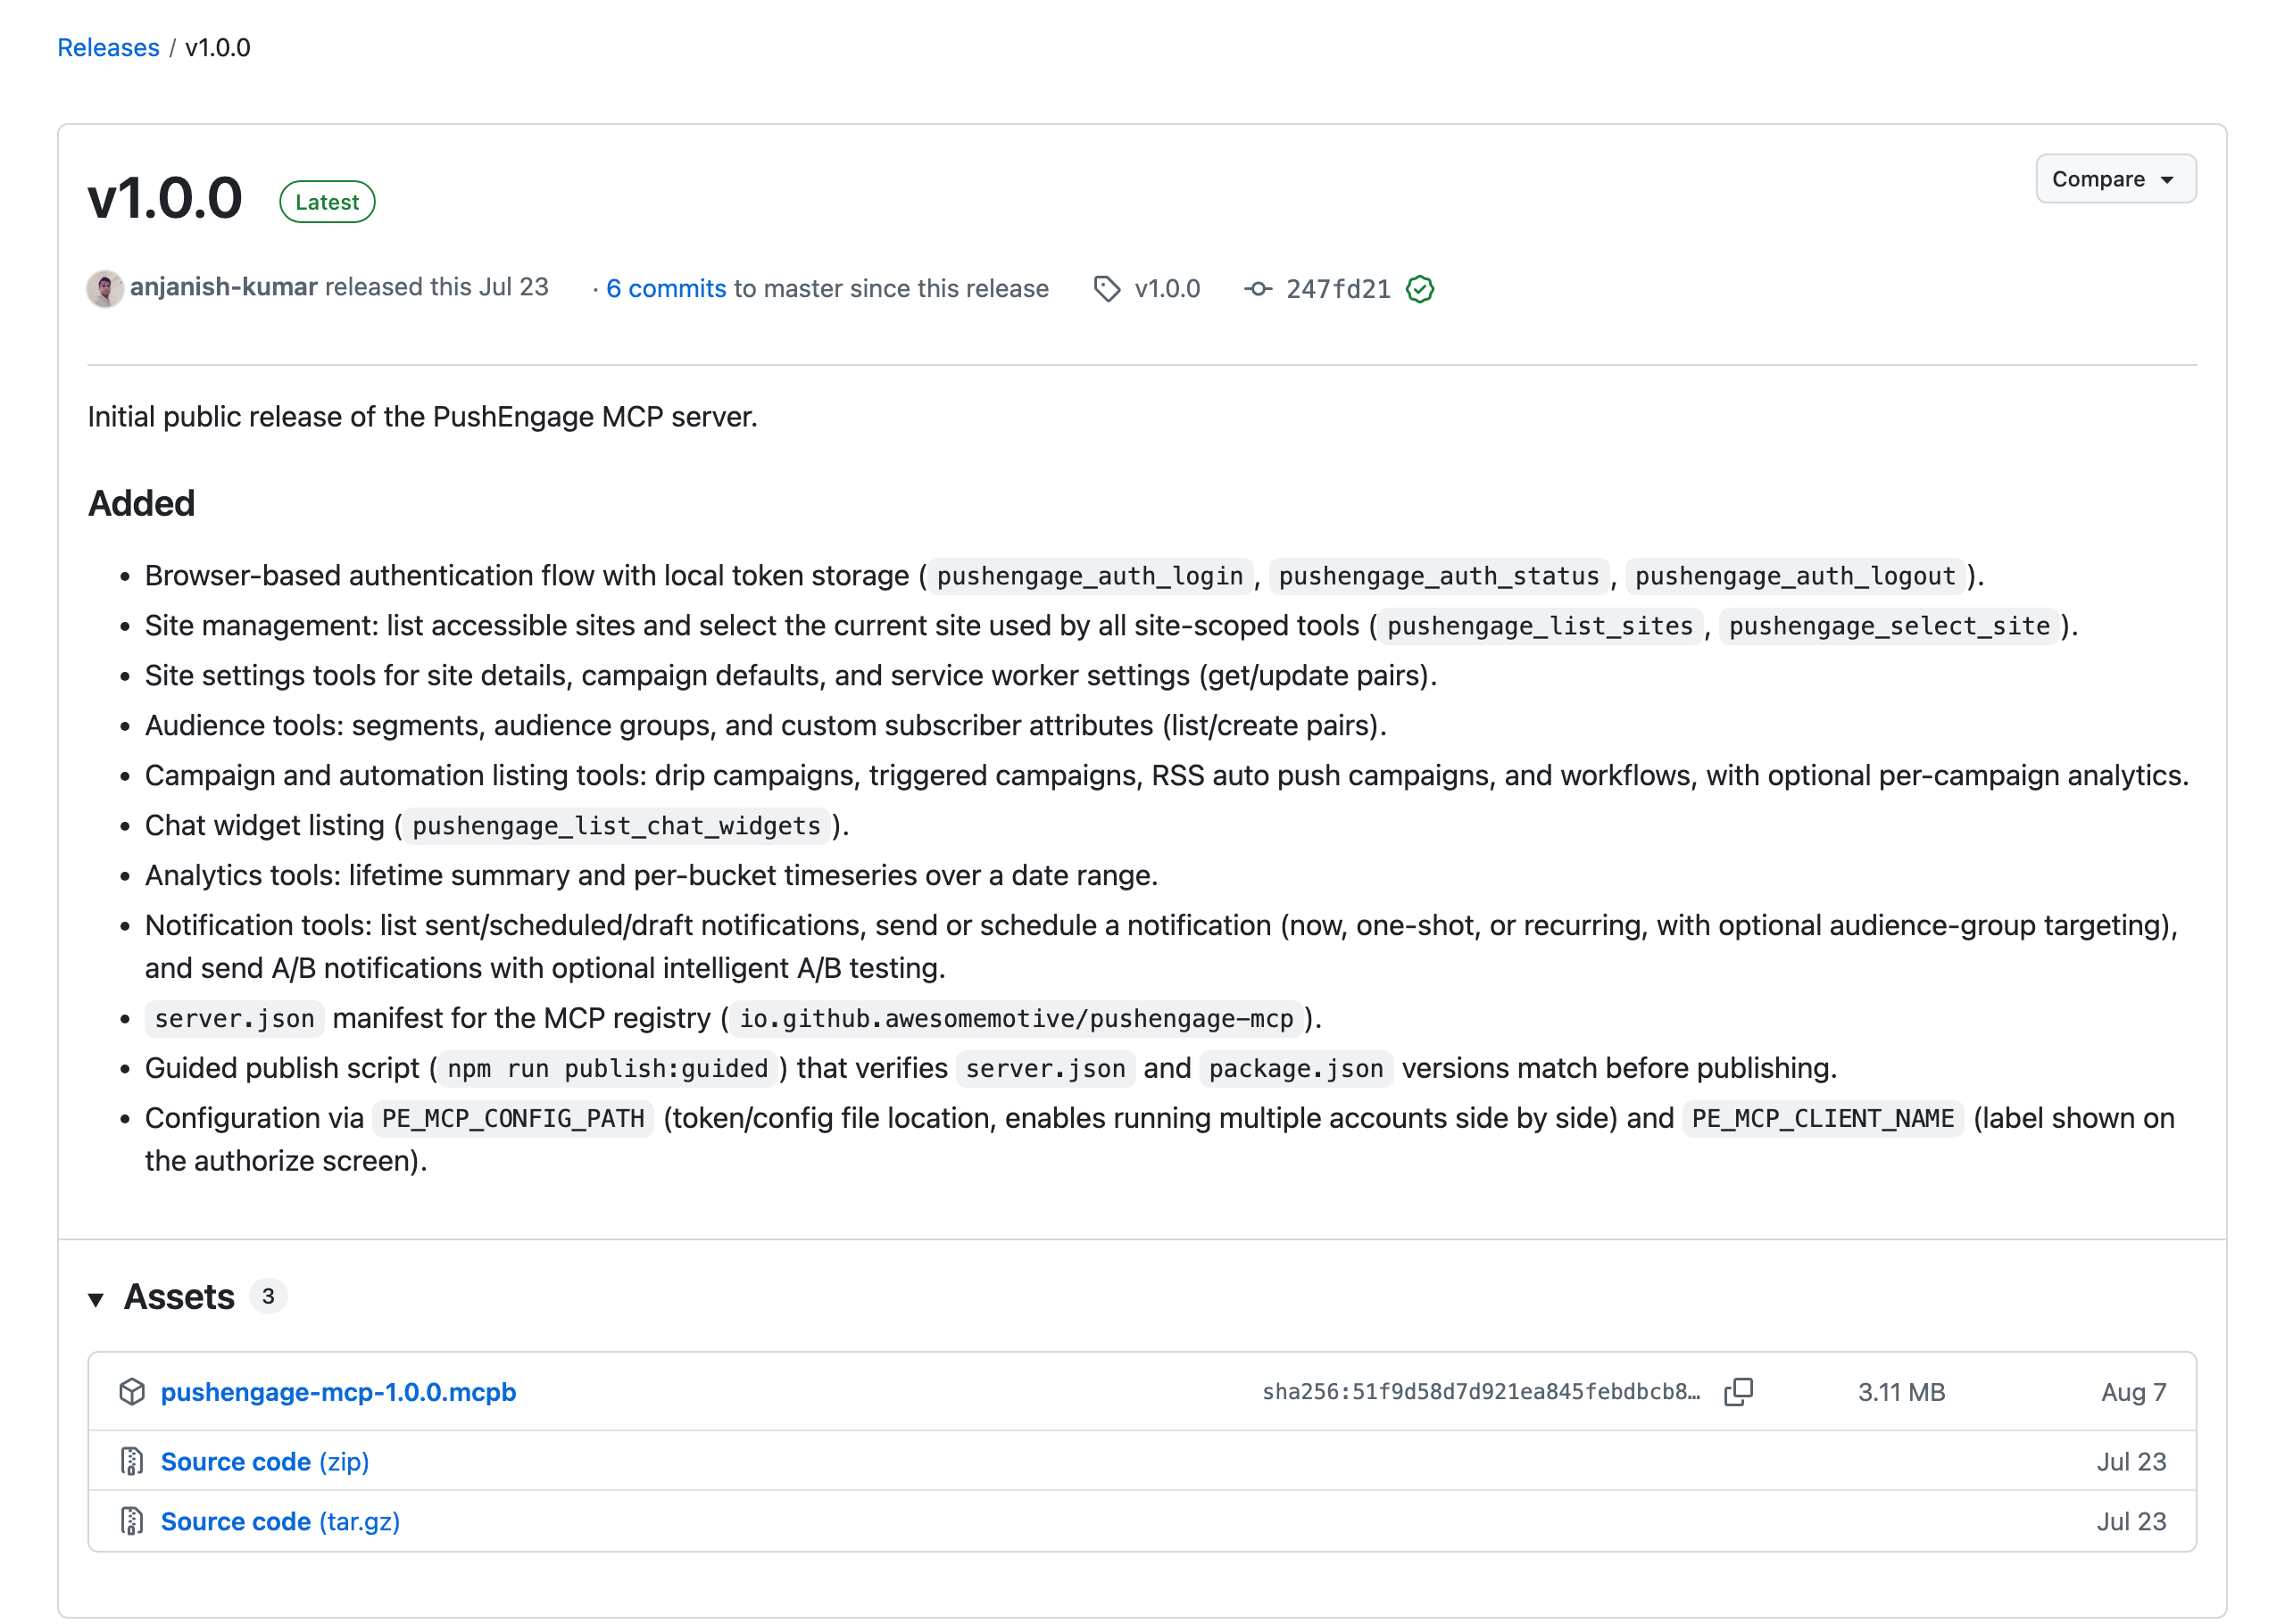This screenshot has height=1624, width=2285.
Task: Click the sha256:51f9d58d7d921ea845febdbcb8 hash text
Action: click(1481, 1391)
